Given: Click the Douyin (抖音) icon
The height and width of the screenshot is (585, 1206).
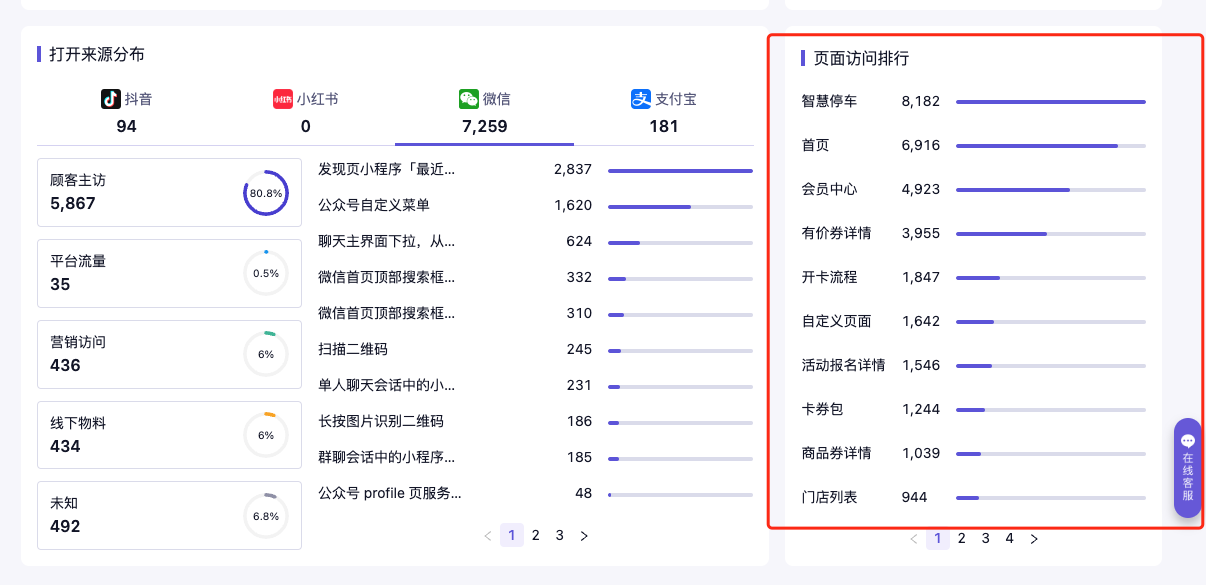Looking at the screenshot, I should [111, 99].
